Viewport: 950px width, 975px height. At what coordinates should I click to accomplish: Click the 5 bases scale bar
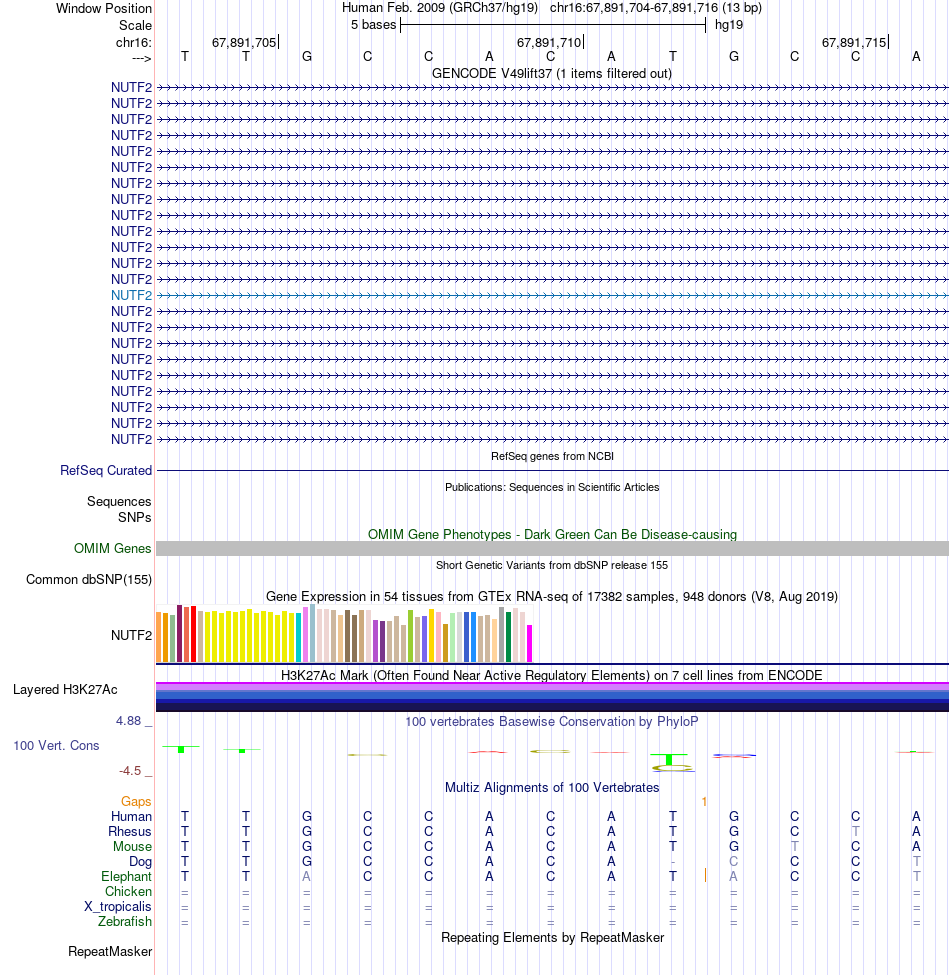point(553,25)
